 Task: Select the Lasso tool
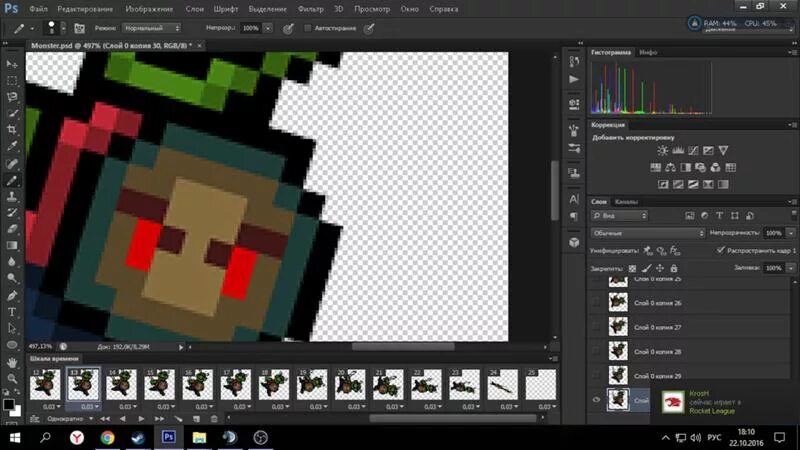click(x=12, y=97)
